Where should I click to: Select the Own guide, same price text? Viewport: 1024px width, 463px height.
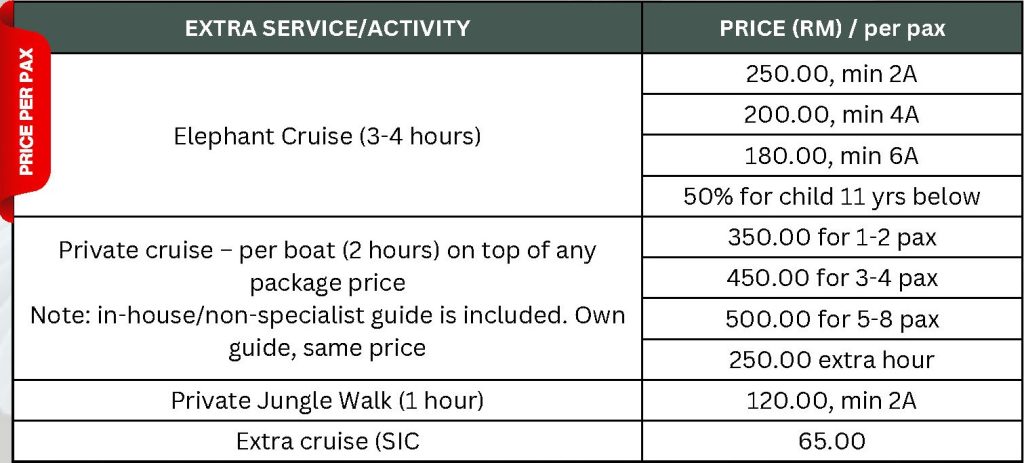pos(327,348)
